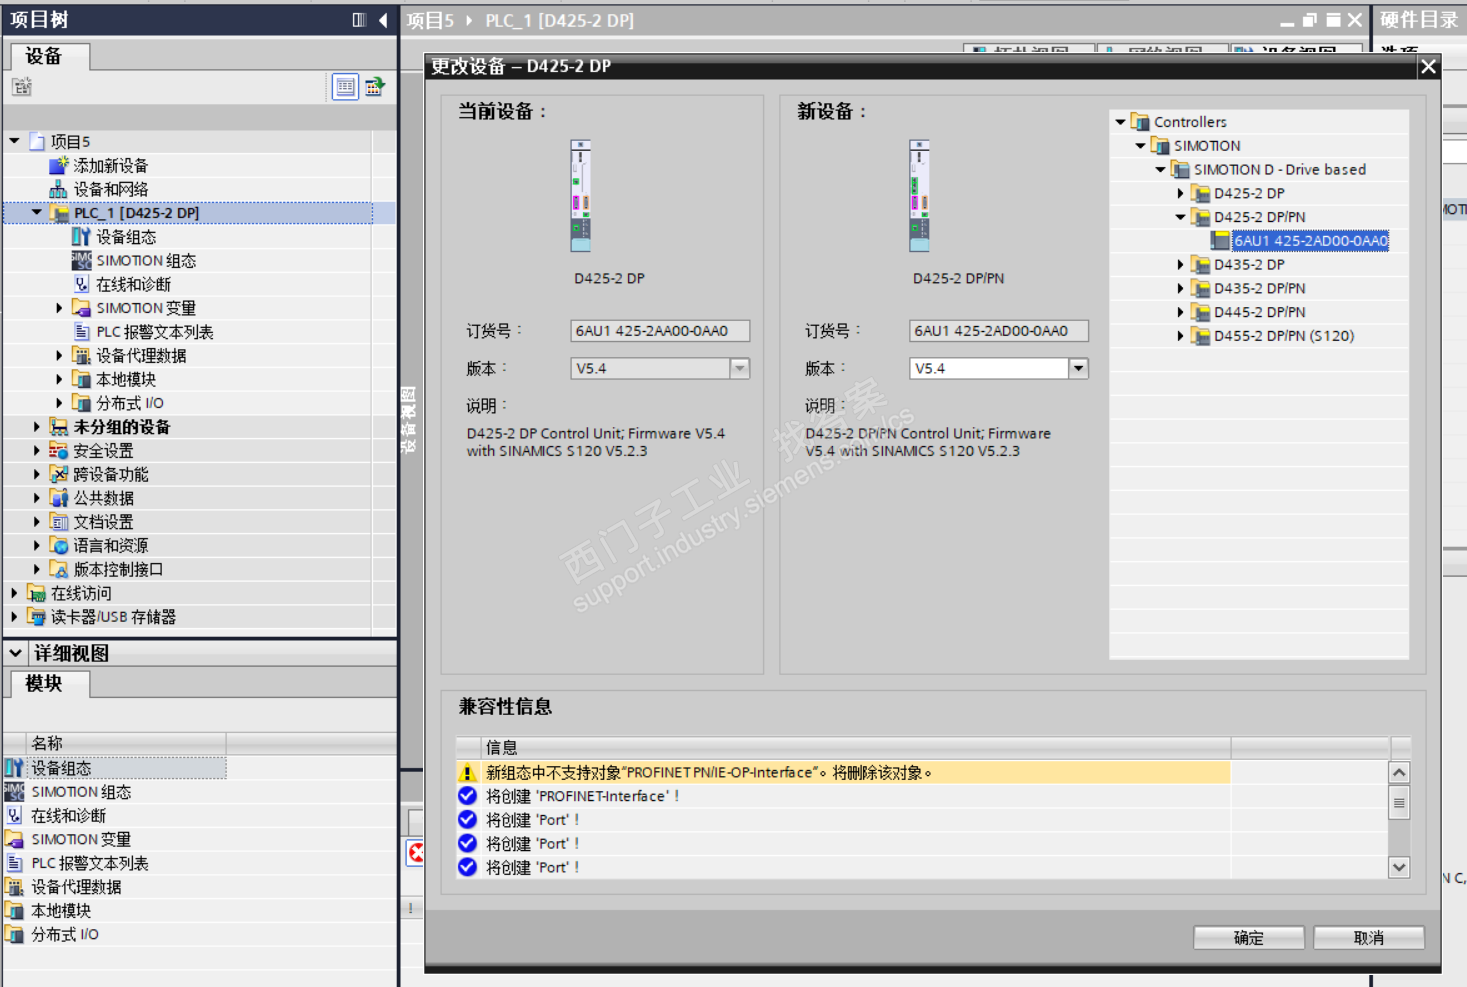Expand the D435-2 DP catalog folder
This screenshot has width=1467, height=987.
click(1180, 265)
